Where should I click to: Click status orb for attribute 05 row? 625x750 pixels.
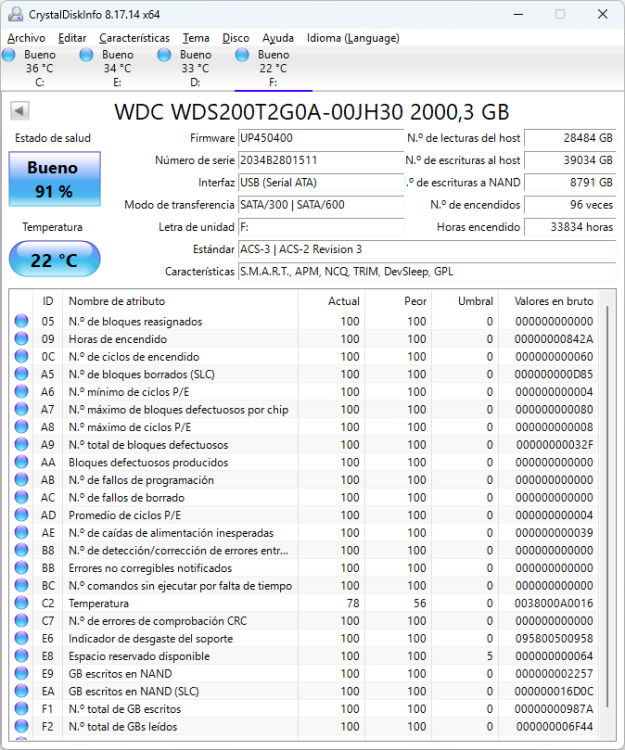pos(22,321)
